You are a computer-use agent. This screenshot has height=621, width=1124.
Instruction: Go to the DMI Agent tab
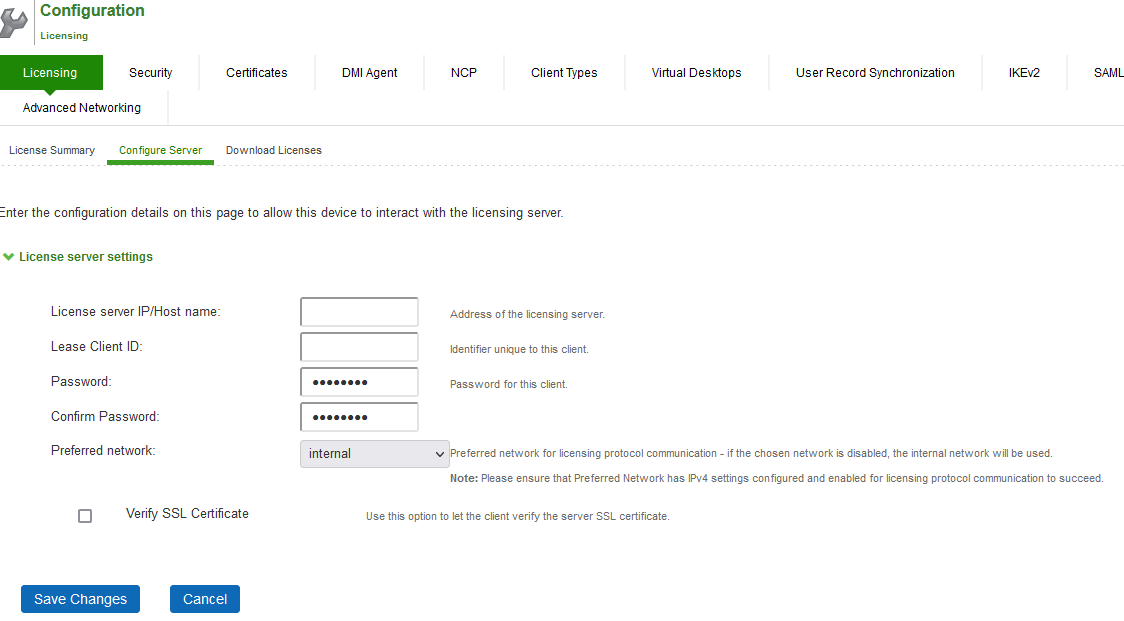point(369,72)
